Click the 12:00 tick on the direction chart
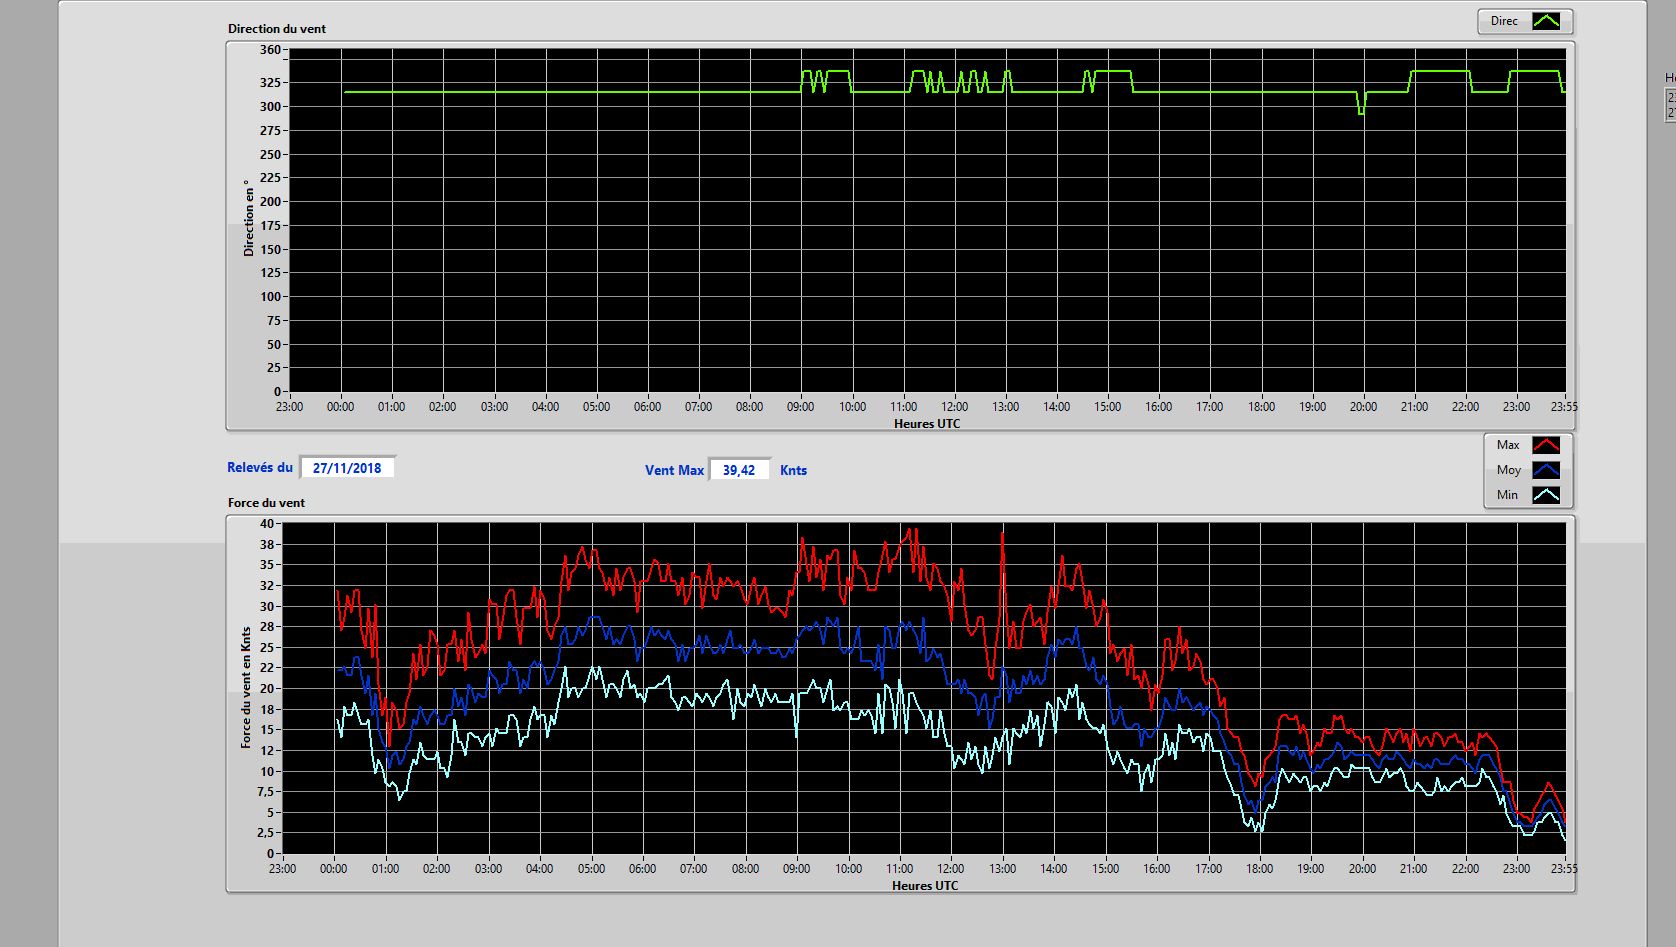Viewport: 1676px width, 947px height. click(x=954, y=407)
